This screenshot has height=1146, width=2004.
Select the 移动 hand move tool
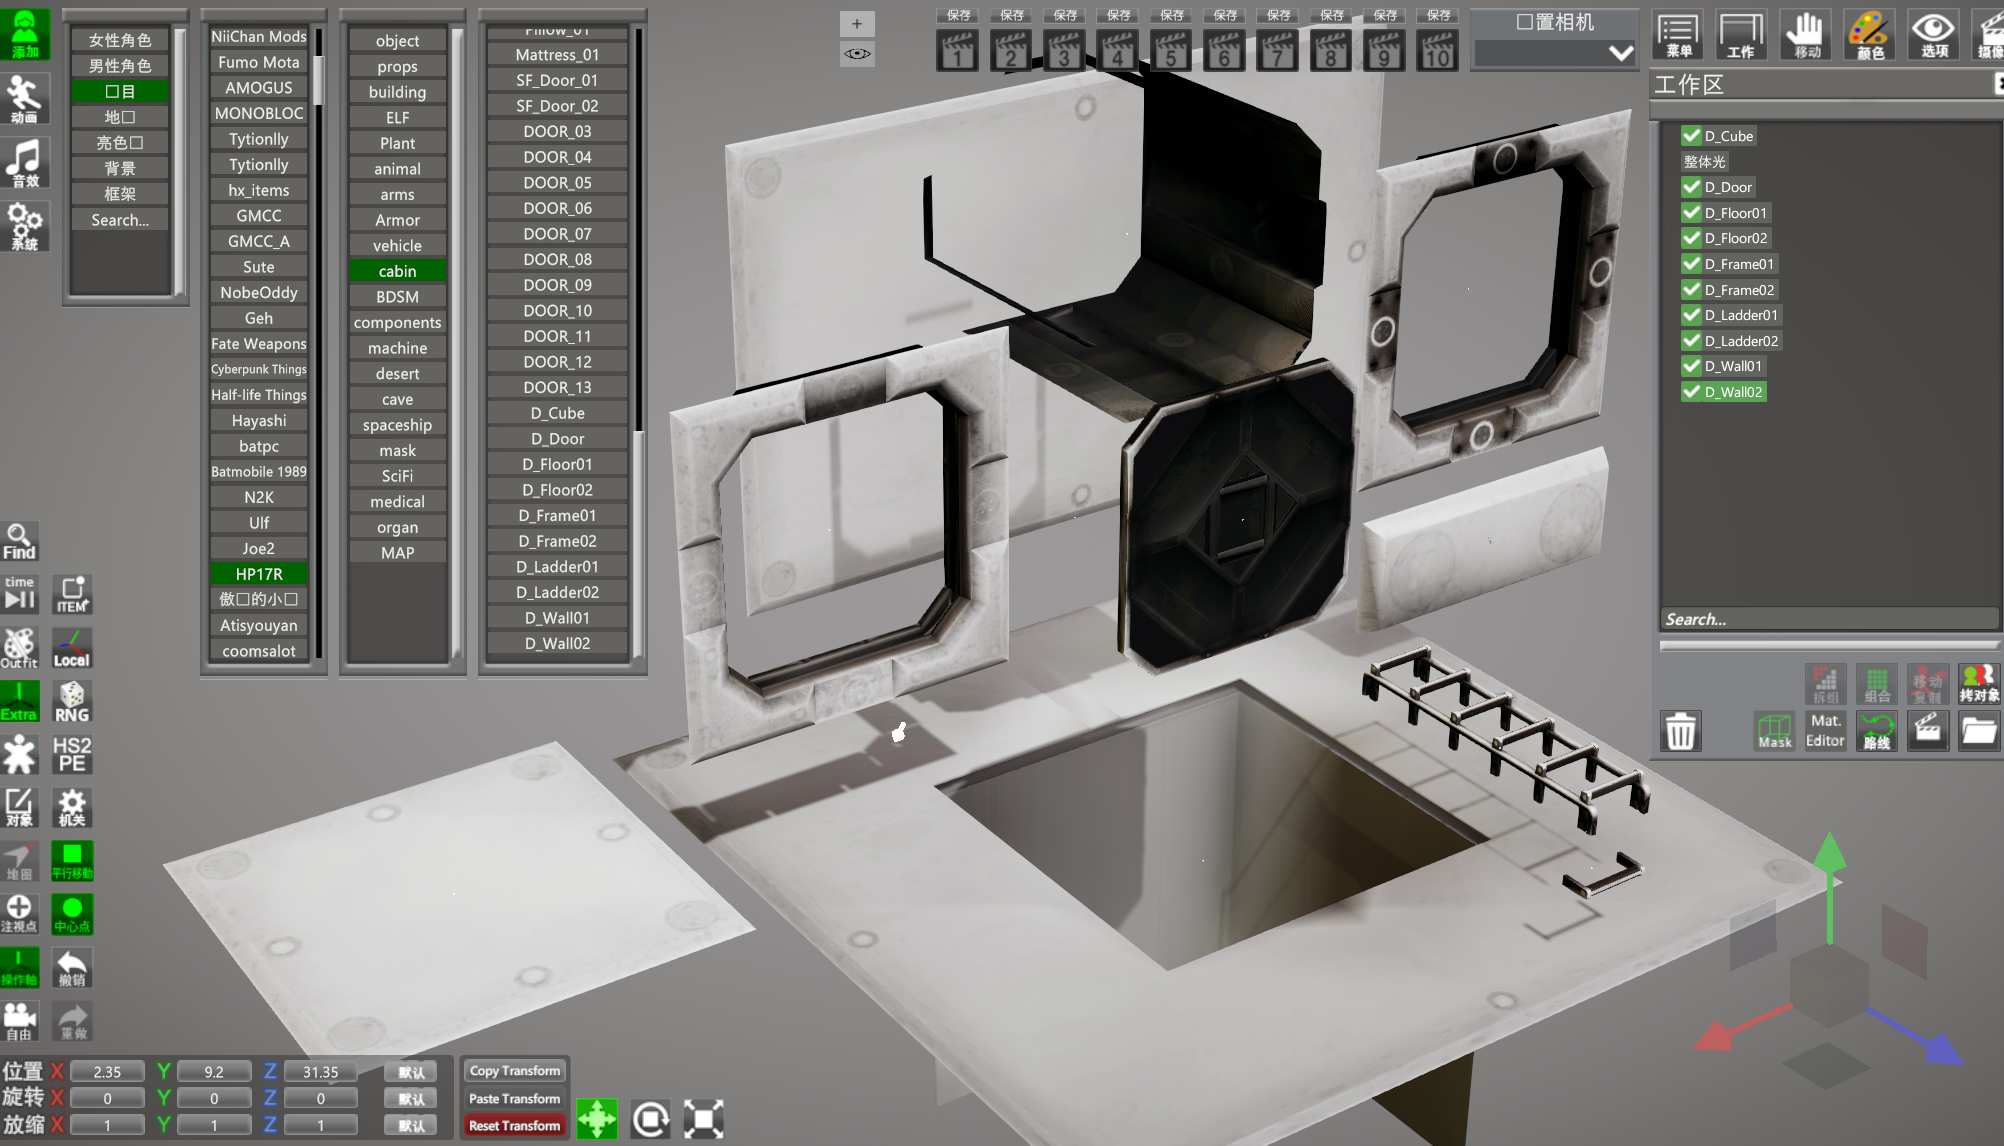[x=1806, y=35]
